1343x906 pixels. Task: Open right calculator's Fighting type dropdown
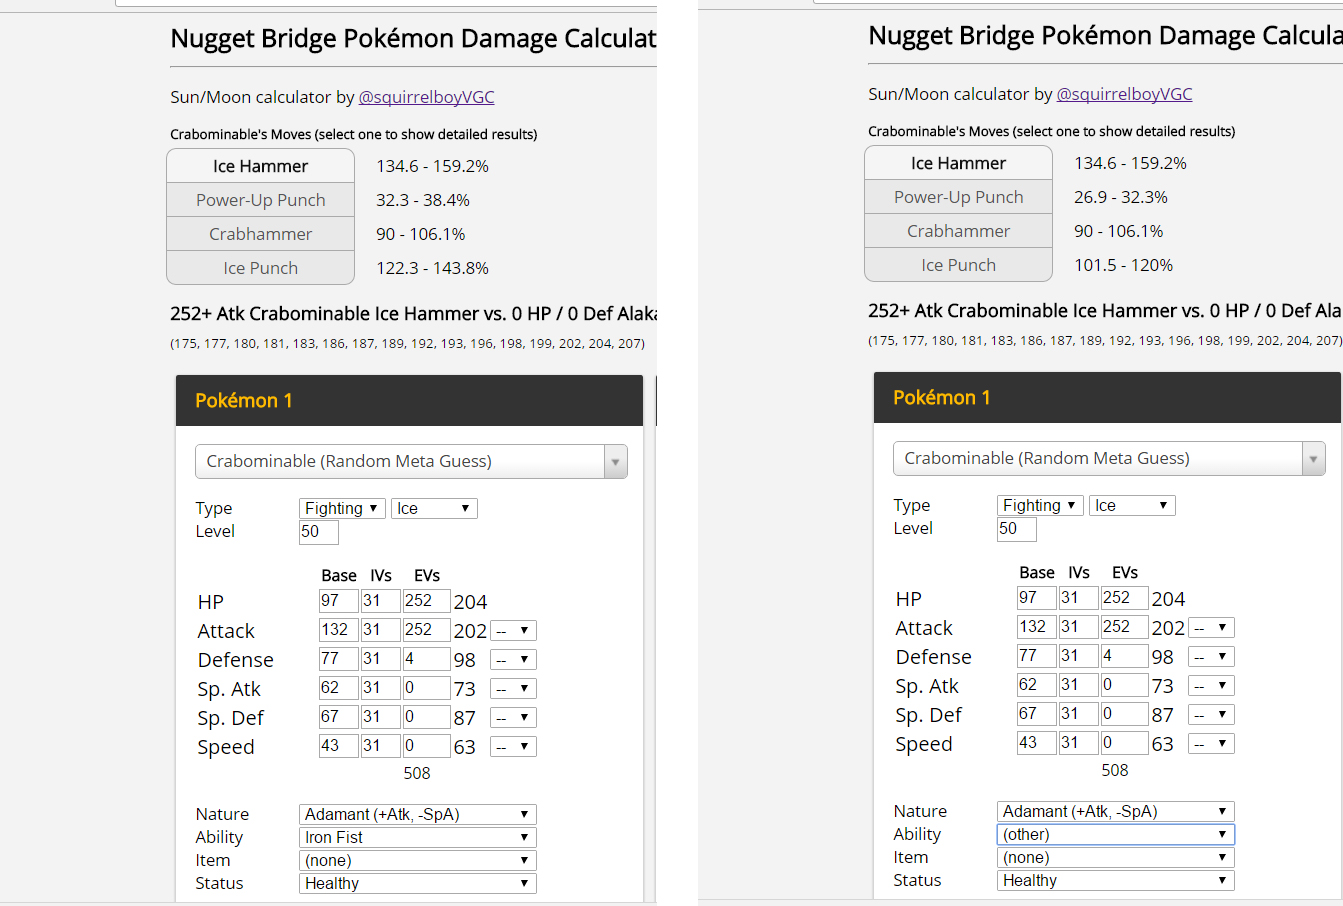(x=1040, y=505)
